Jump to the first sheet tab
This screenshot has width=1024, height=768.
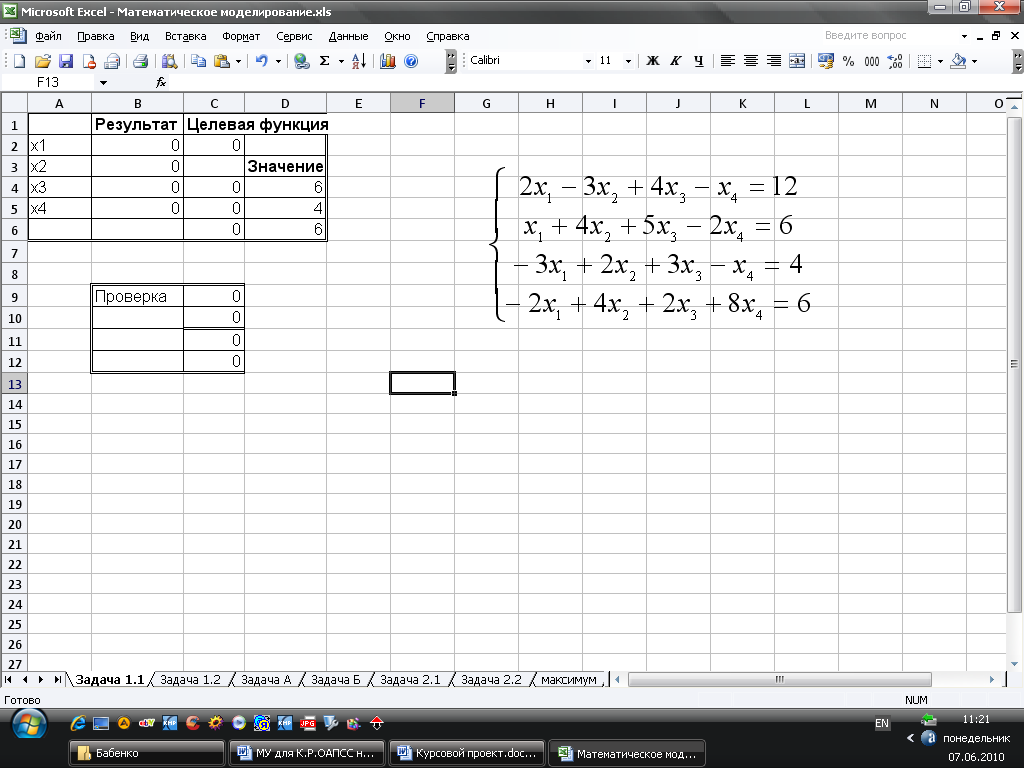click(x=8, y=680)
